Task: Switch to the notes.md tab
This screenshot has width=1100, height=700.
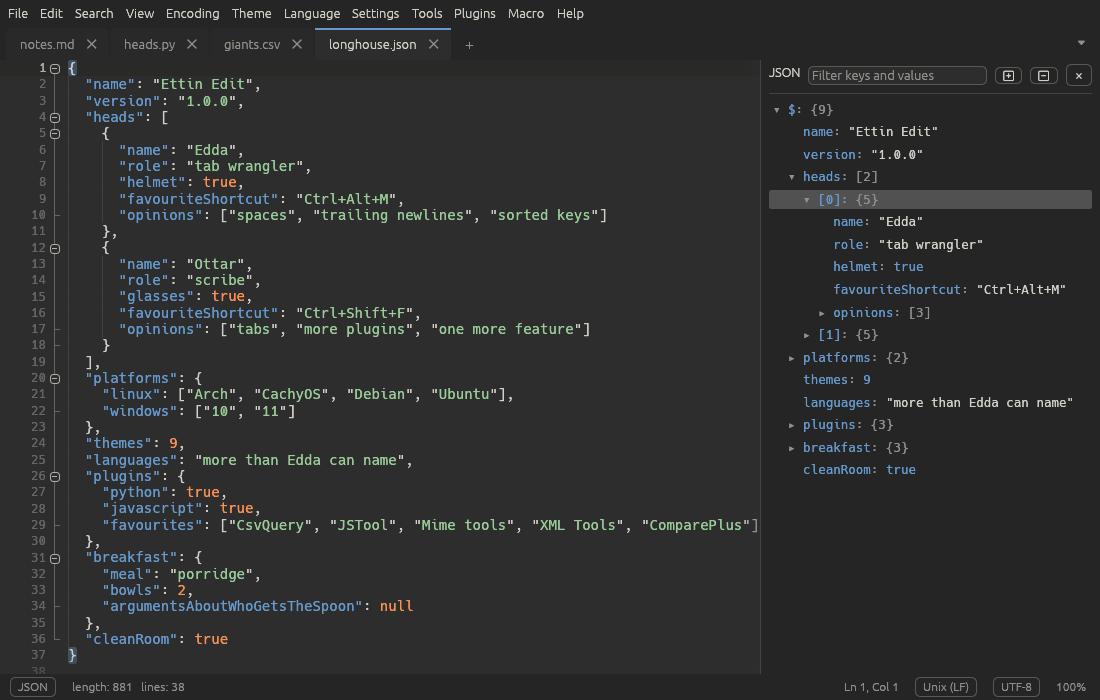Action: coord(47,44)
